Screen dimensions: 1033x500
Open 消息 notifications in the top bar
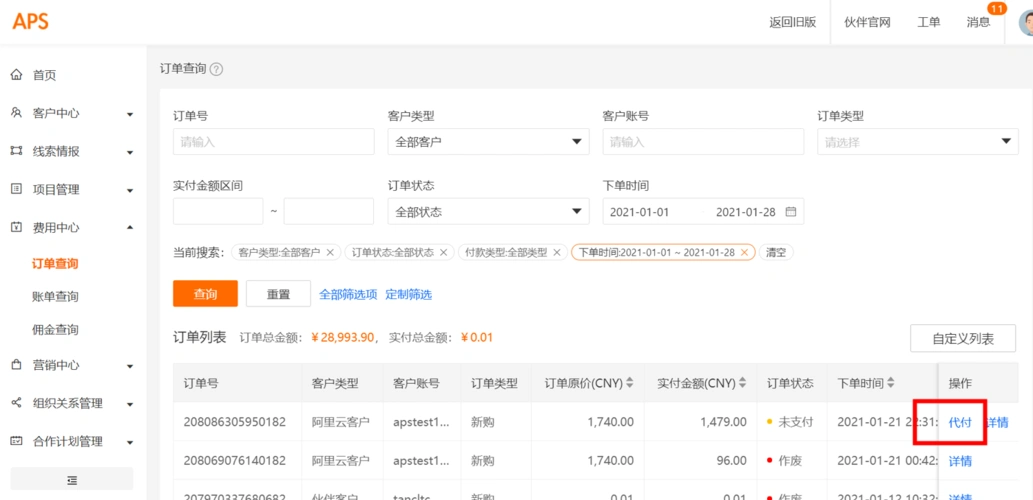[978, 22]
